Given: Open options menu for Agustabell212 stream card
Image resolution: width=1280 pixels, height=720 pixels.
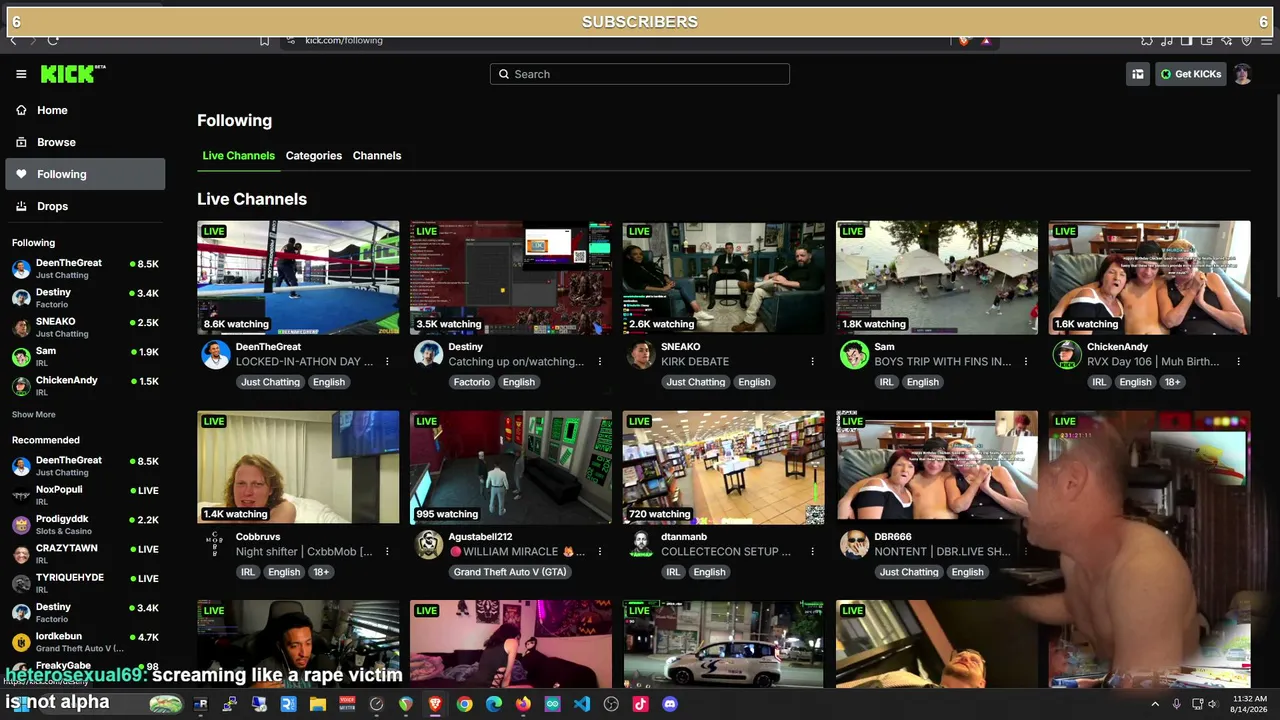Looking at the screenshot, I should (600, 551).
